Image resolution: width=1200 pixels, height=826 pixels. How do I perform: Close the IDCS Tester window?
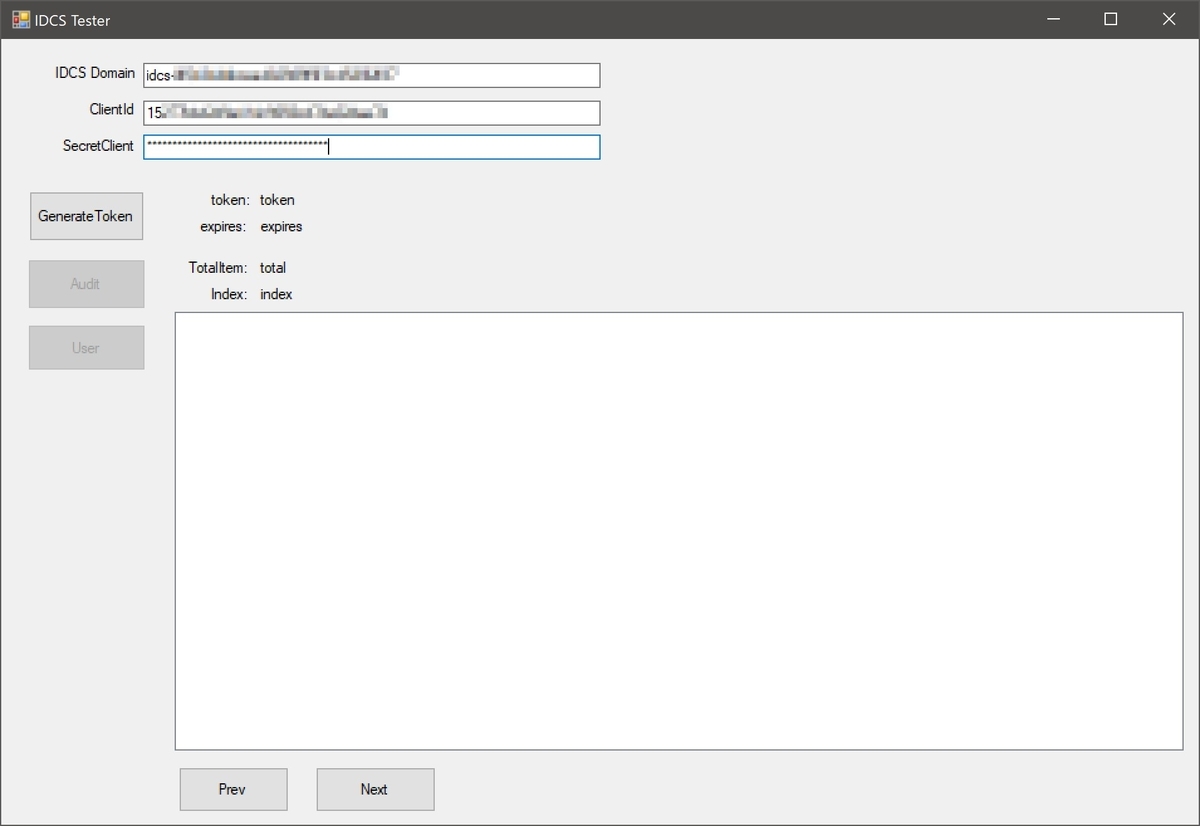coord(1169,19)
